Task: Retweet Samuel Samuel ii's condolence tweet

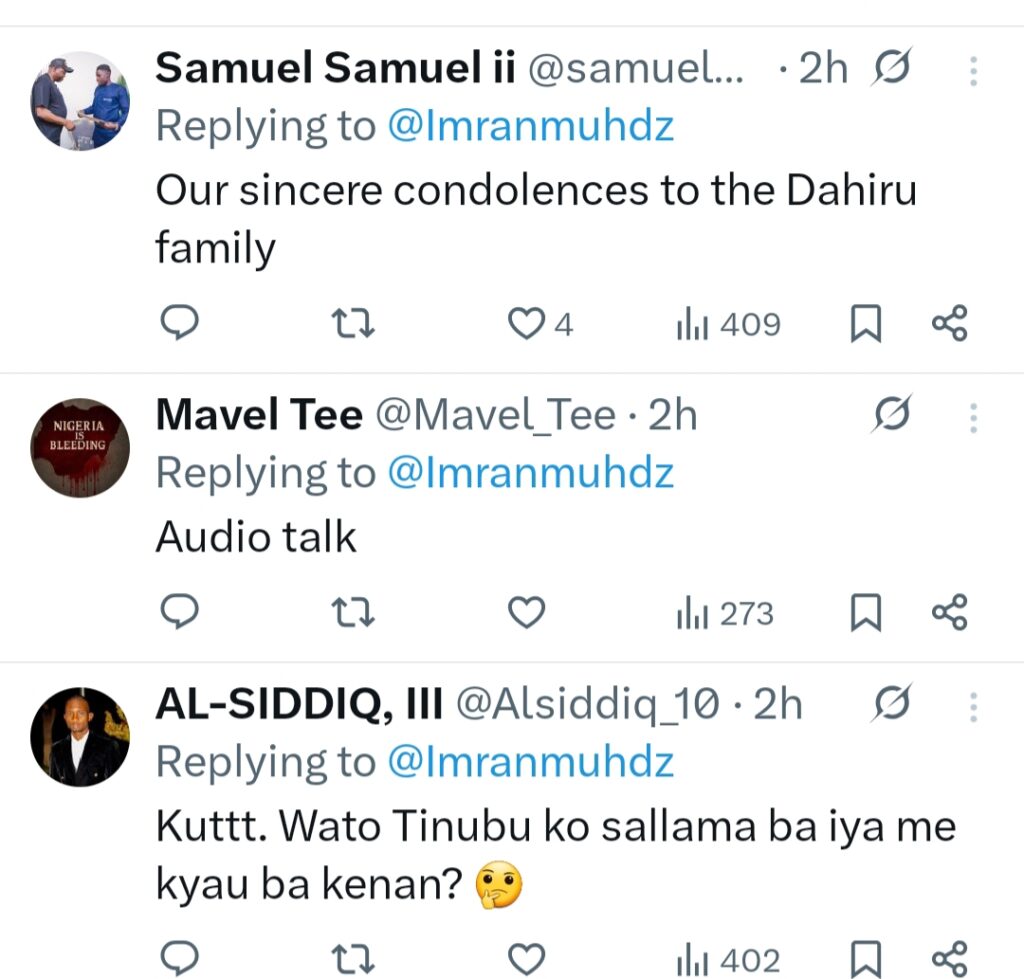Action: [353, 324]
